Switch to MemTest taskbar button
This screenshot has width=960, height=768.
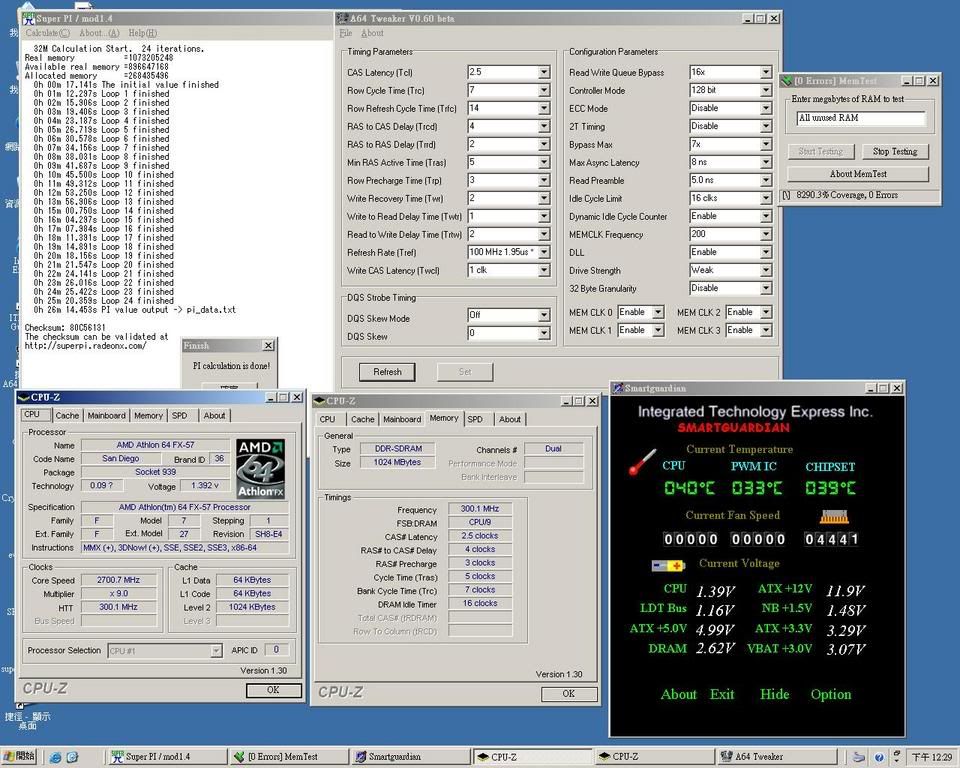click(x=288, y=756)
